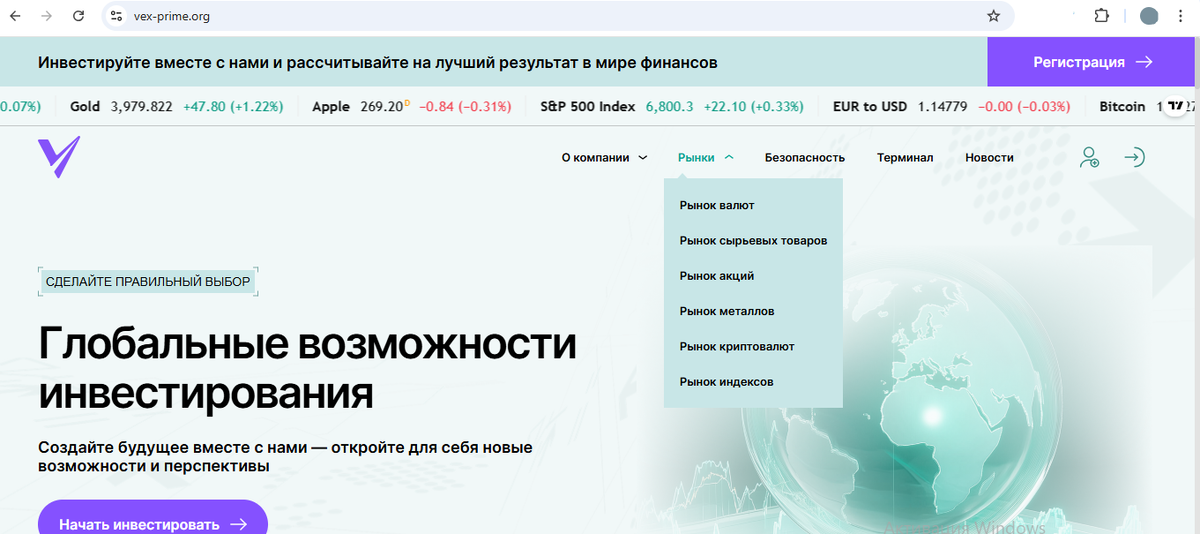Open the Безопасность page
Viewport: 1200px width, 534px height.
click(805, 157)
